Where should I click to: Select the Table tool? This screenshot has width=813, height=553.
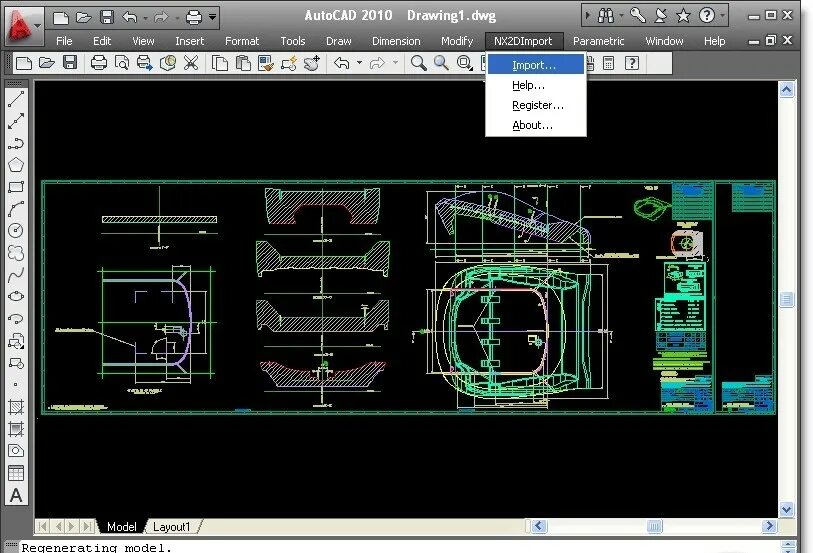(x=16, y=473)
